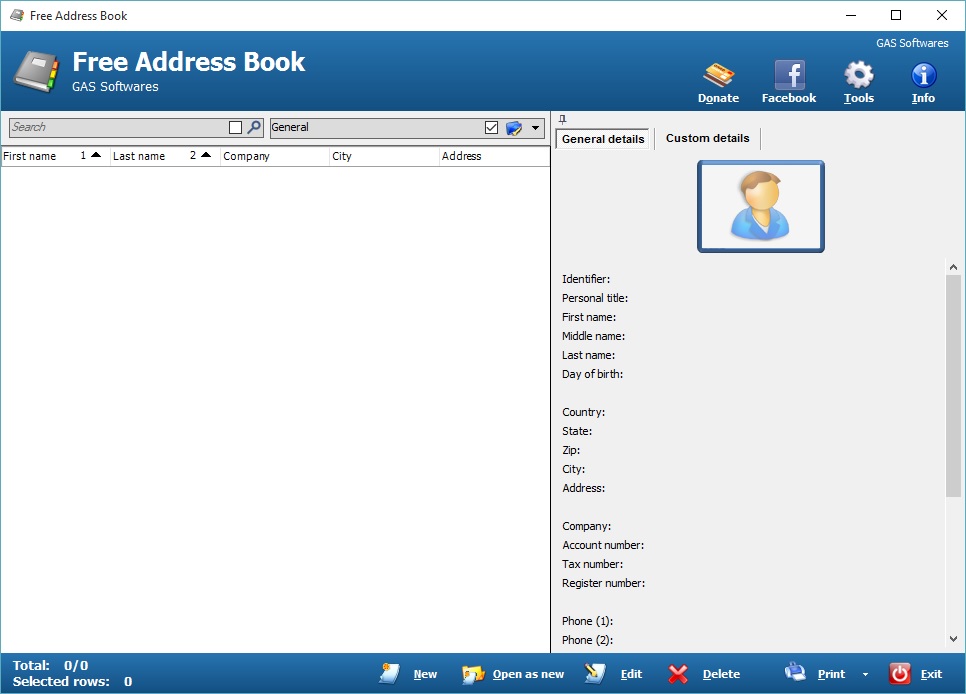Image resolution: width=966 pixels, height=694 pixels.
Task: Click the details scrollbar down arrow
Action: tap(953, 639)
